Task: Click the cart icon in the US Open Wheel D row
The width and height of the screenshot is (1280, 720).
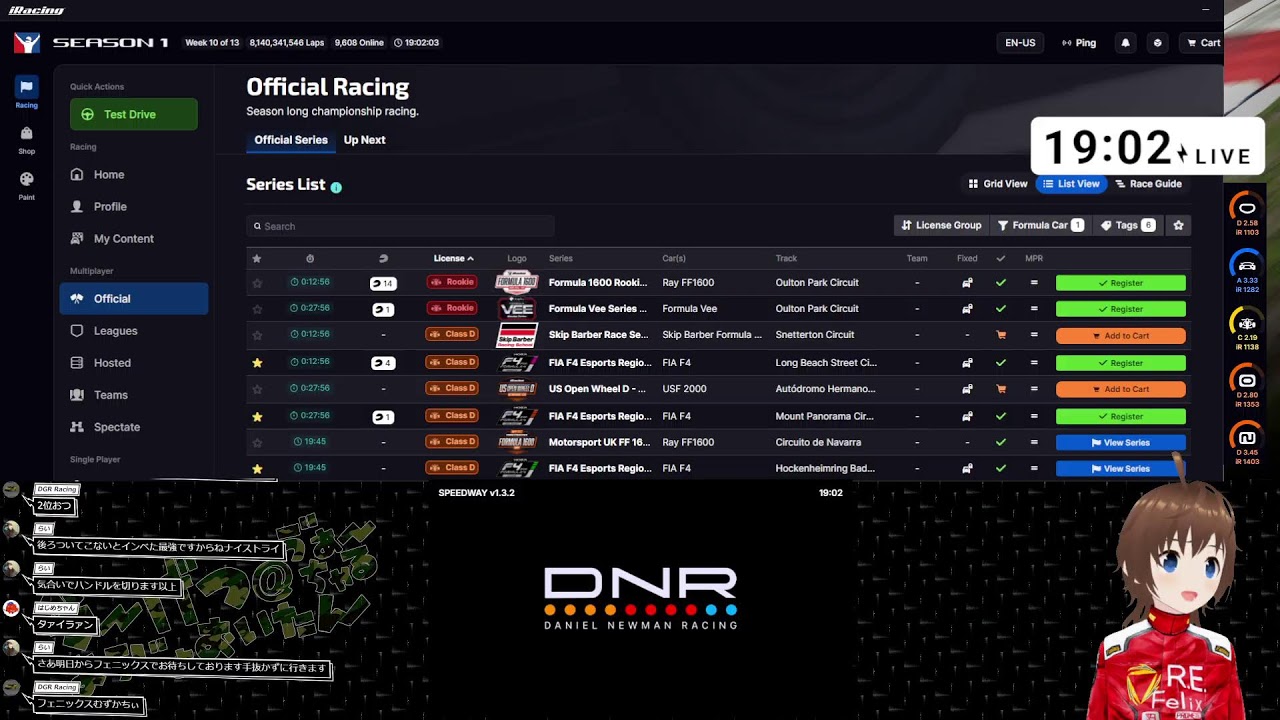Action: click(x=1001, y=389)
